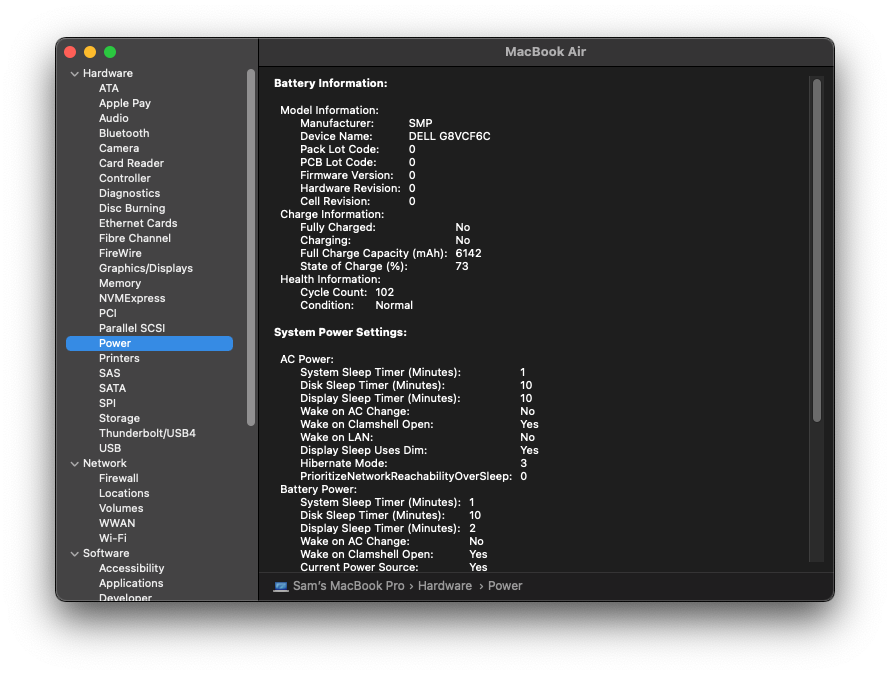Collapse the Hardware section chevron
The image size is (890, 675).
(74, 74)
